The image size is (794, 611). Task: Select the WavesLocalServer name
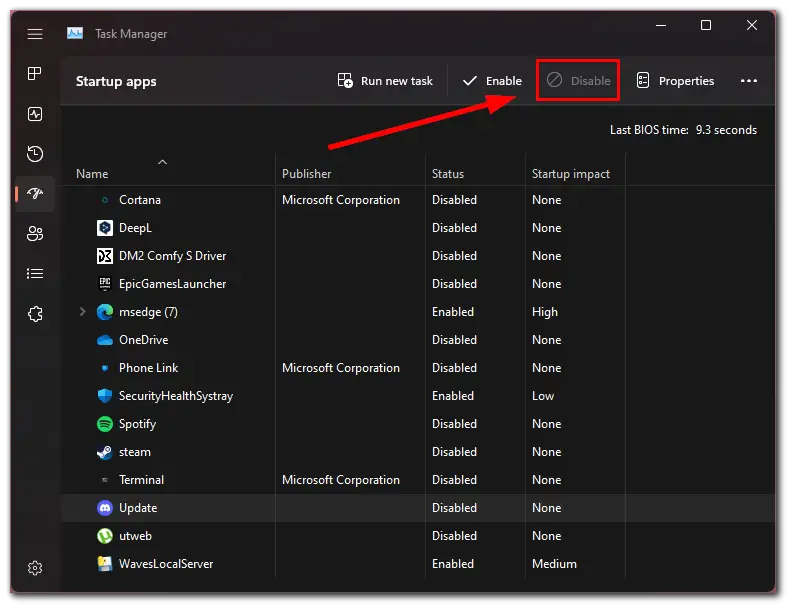coord(166,563)
